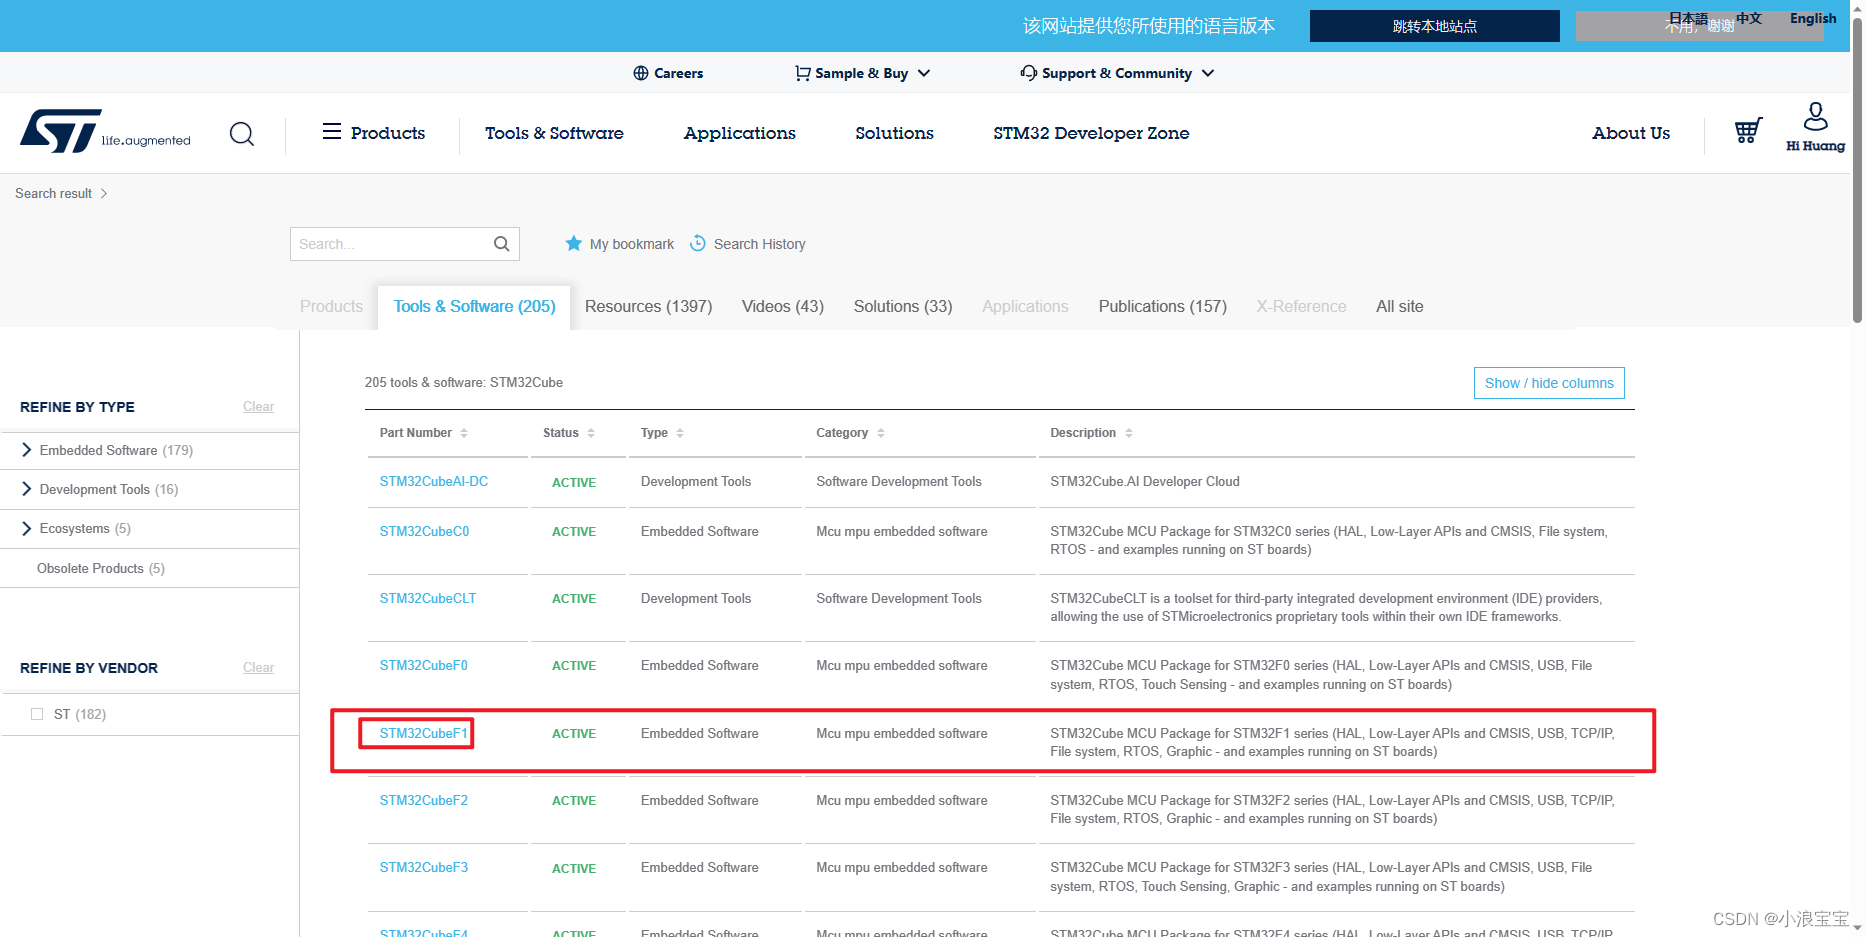Sort by Part Number column arrows

coord(464,433)
